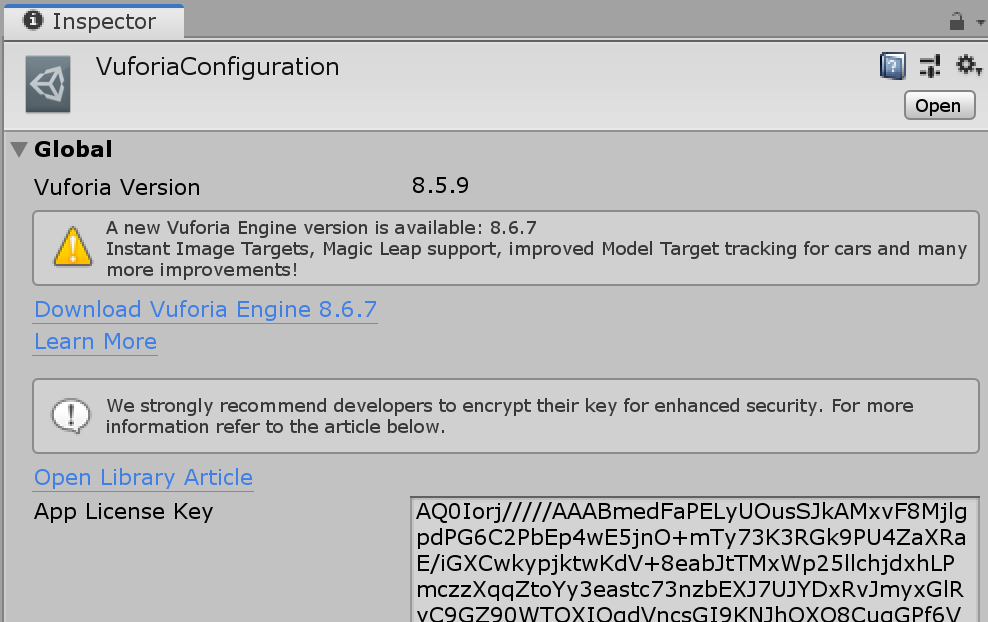
Task: Open the Inspector tab context menu arrow
Action: point(980,22)
